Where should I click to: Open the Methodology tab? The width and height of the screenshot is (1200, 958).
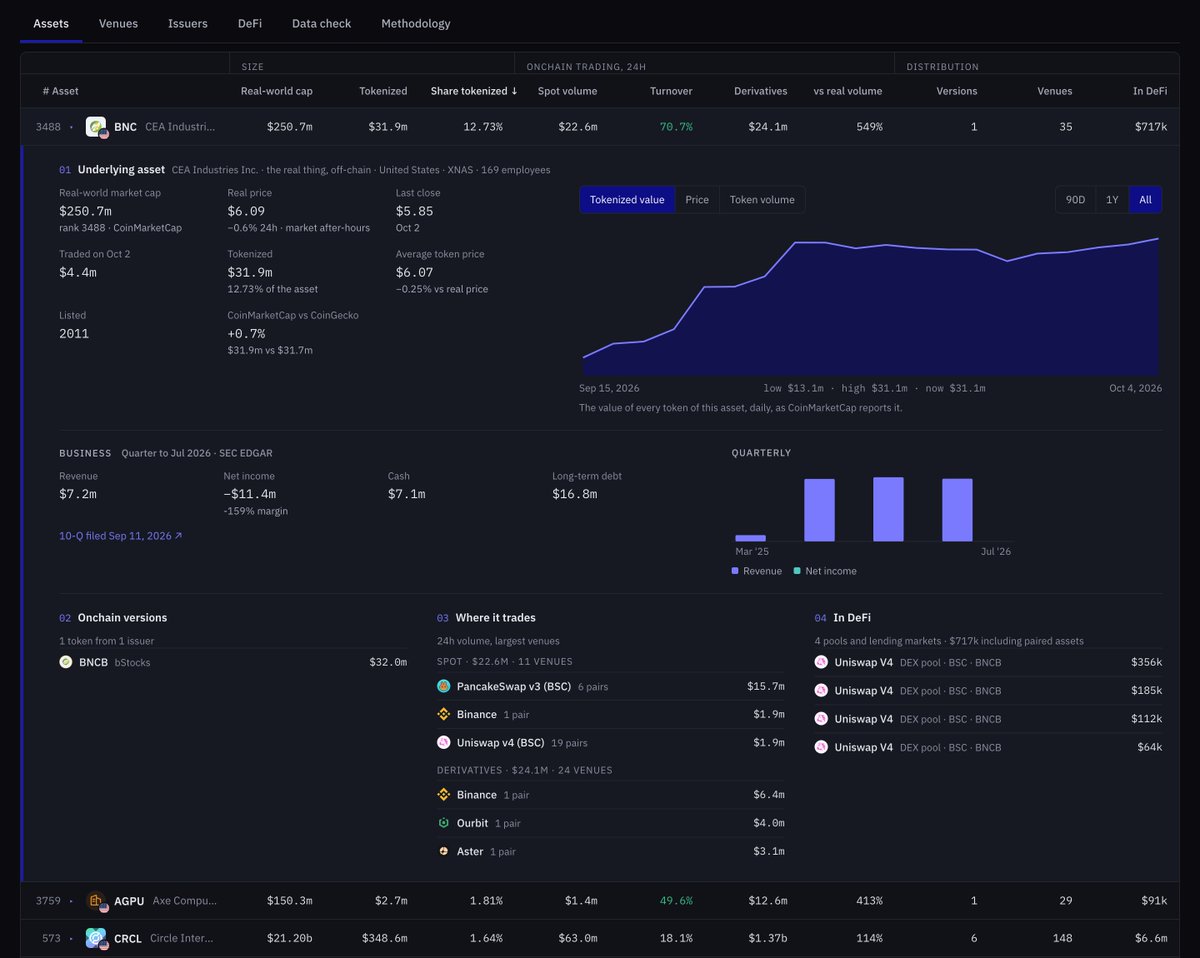[x=416, y=23]
